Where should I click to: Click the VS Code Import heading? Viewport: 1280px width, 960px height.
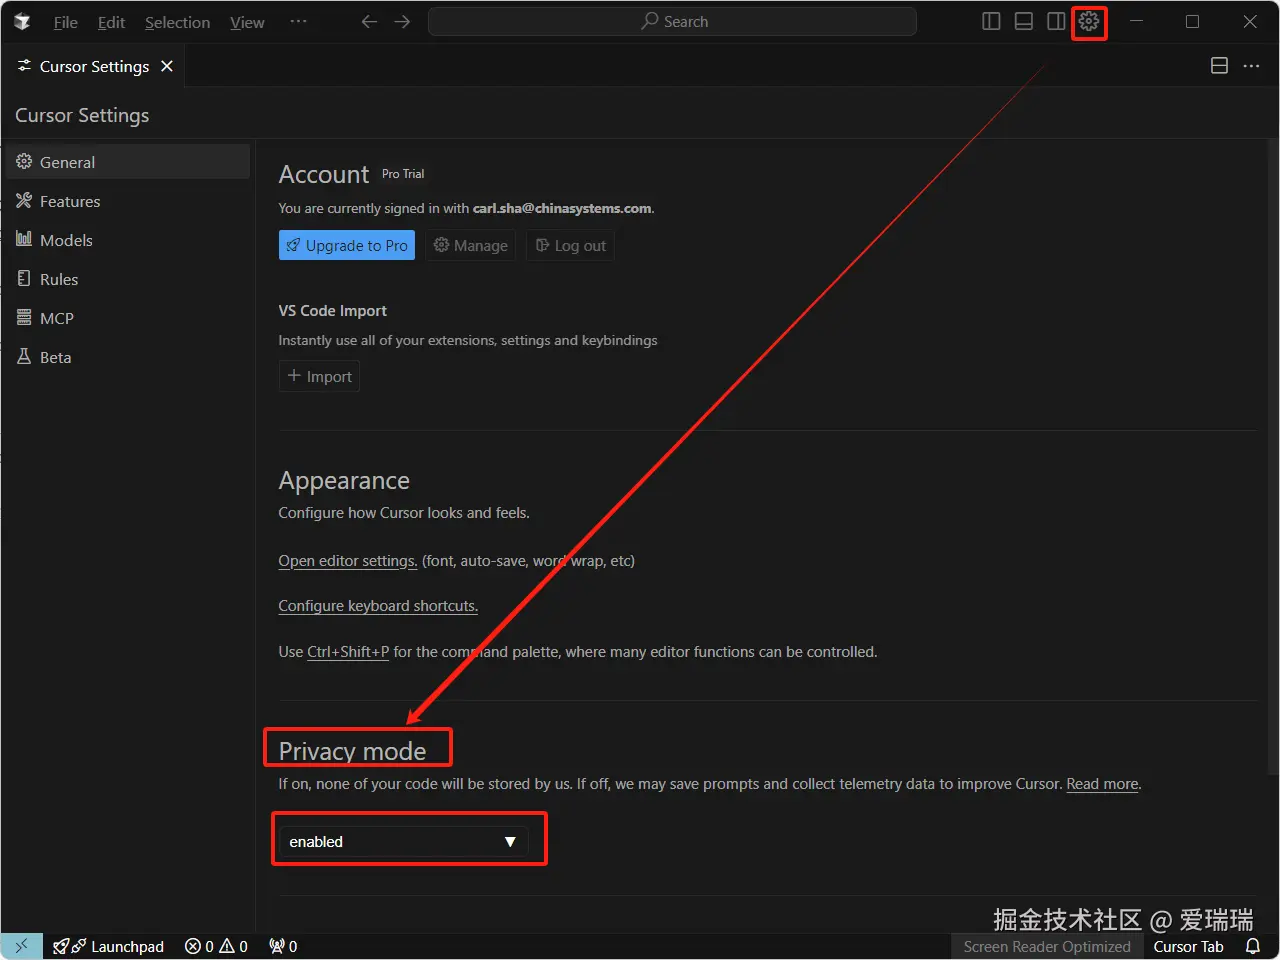tap(332, 311)
